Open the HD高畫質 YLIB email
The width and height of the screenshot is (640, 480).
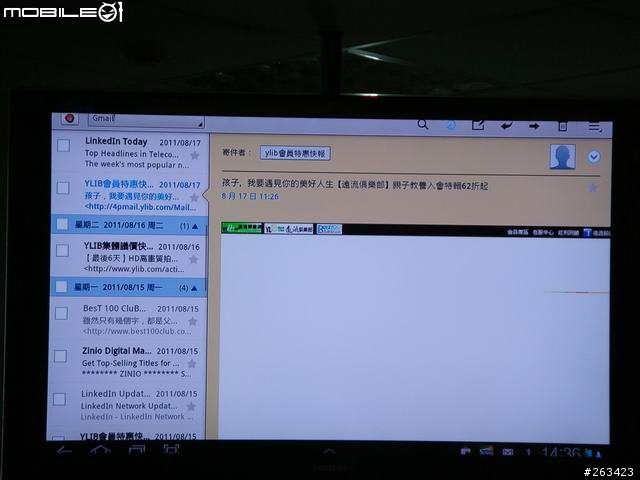tap(129, 257)
